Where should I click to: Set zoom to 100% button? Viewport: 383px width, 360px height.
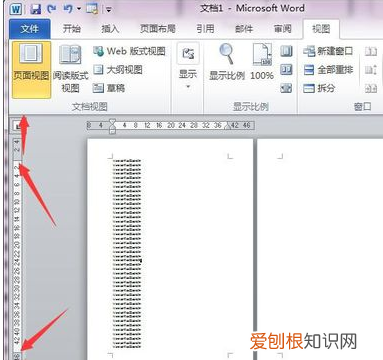[x=262, y=63]
